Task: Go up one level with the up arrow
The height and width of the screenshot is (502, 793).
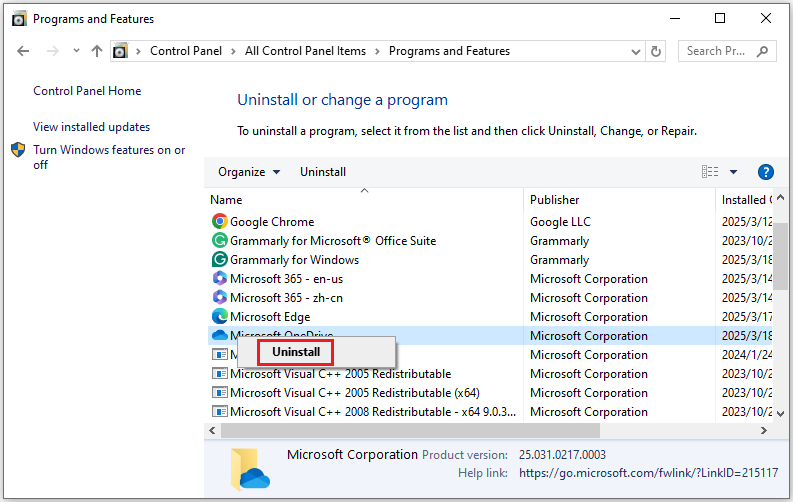Action: click(x=97, y=51)
